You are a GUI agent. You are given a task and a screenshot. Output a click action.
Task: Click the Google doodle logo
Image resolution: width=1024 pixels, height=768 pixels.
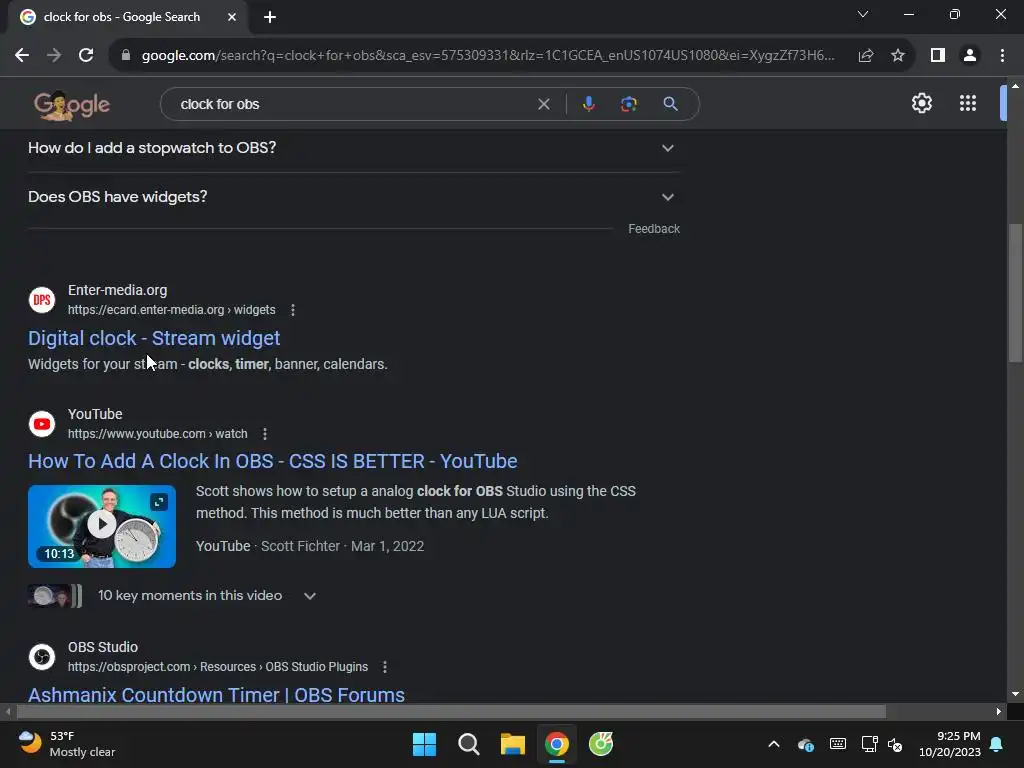[x=72, y=105]
